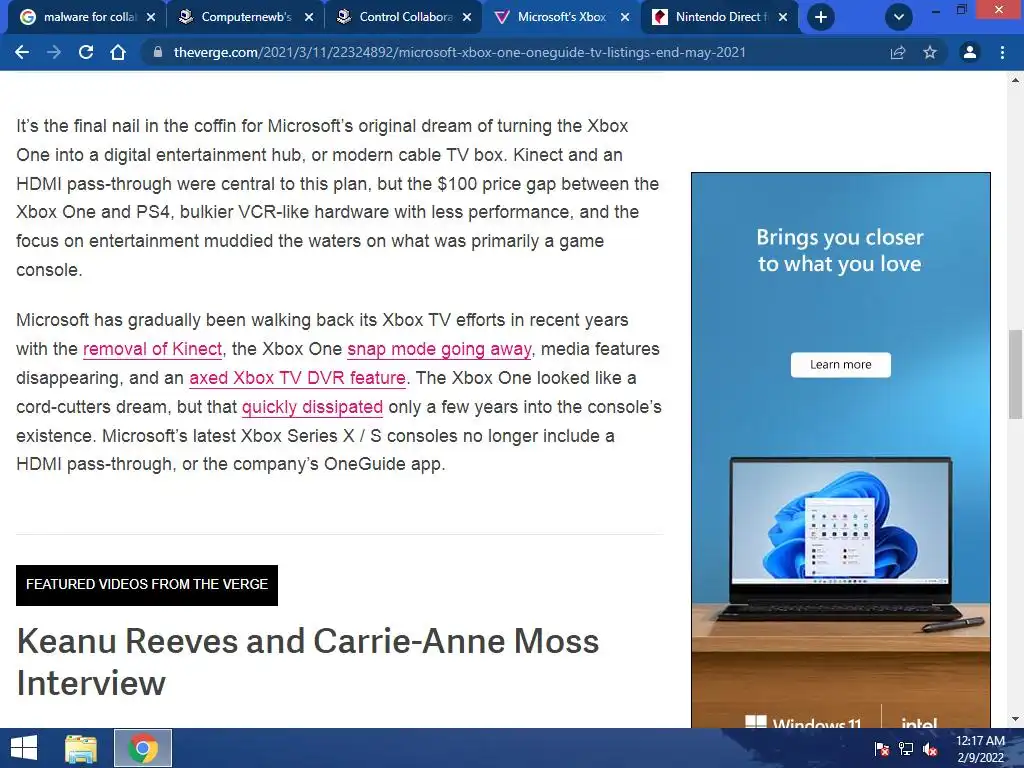The width and height of the screenshot is (1024, 768).
Task: Open the network status tray icon
Action: point(906,749)
